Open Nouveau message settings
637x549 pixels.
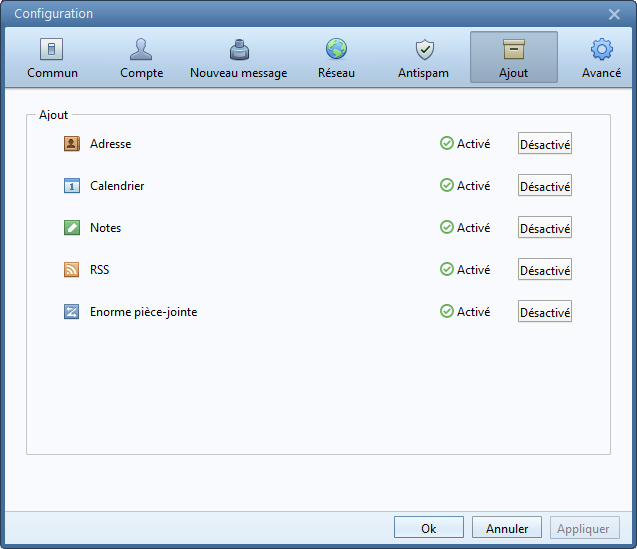238,58
